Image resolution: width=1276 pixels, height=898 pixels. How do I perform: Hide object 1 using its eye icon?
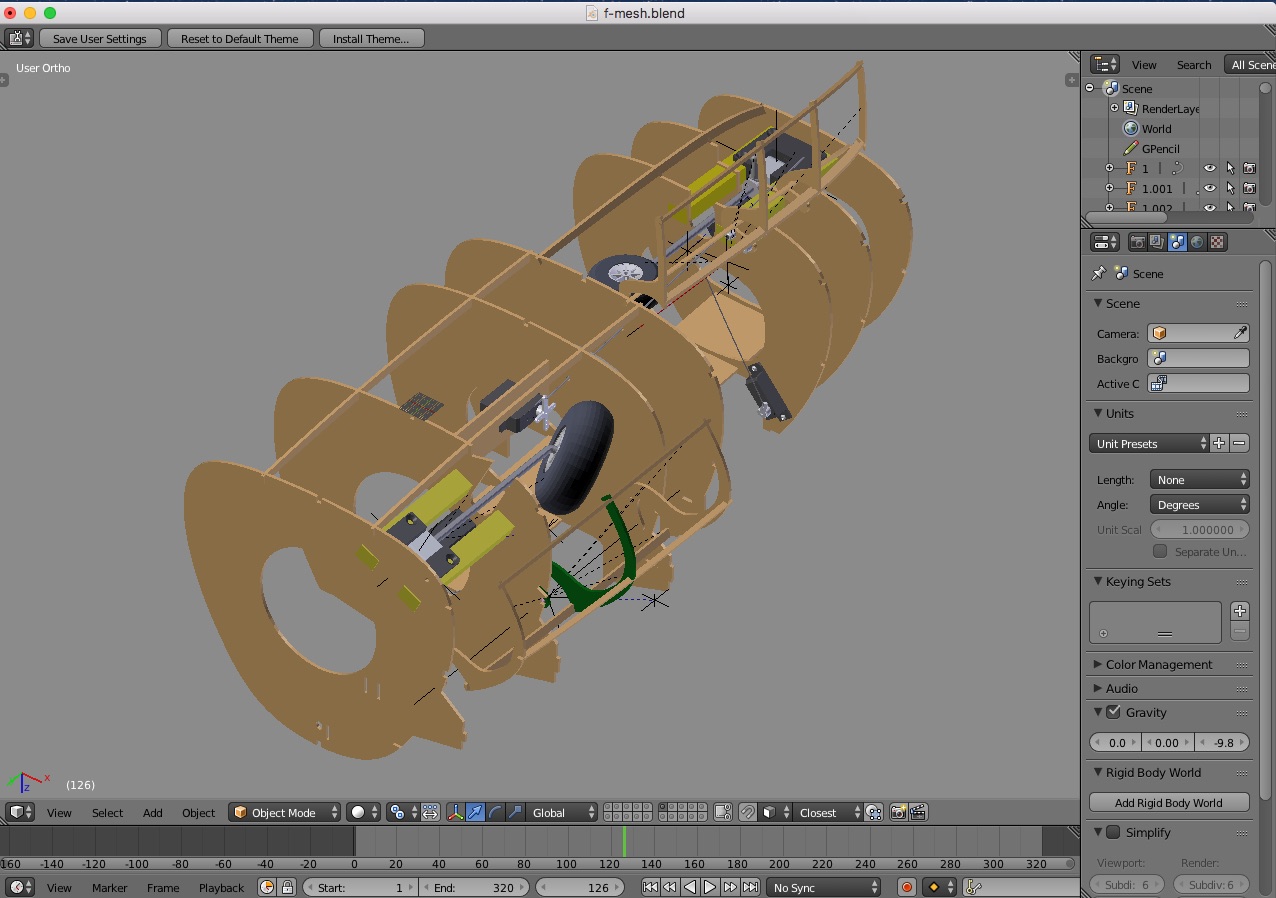pos(1209,168)
